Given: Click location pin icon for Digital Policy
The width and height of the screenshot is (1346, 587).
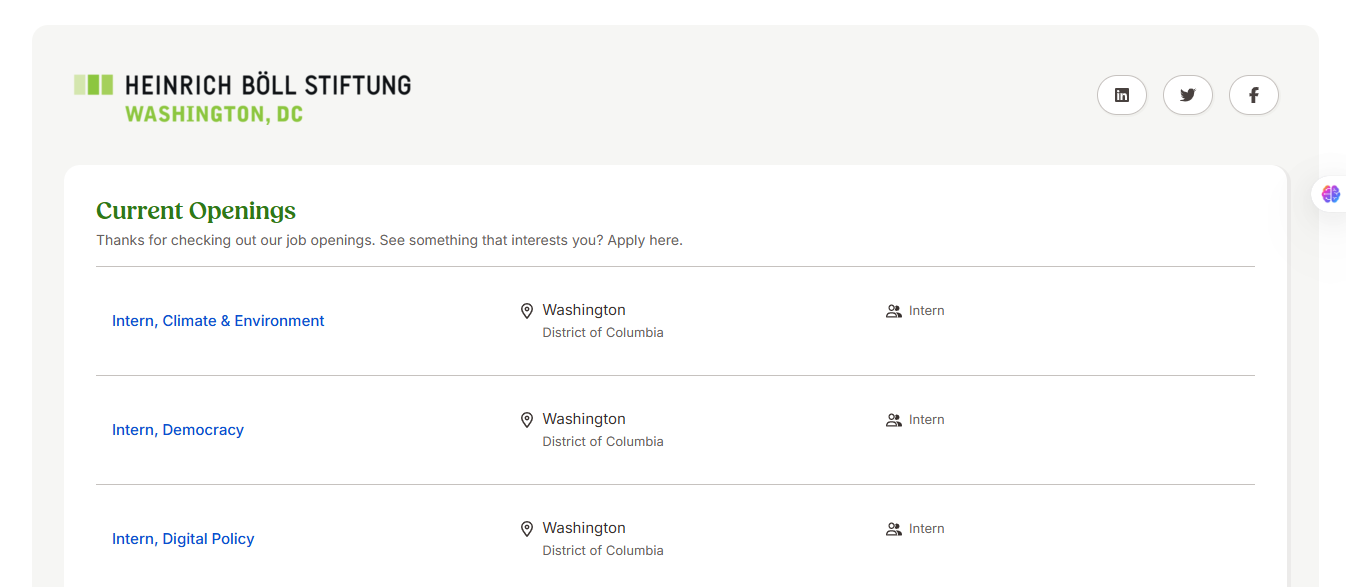Looking at the screenshot, I should (527, 529).
